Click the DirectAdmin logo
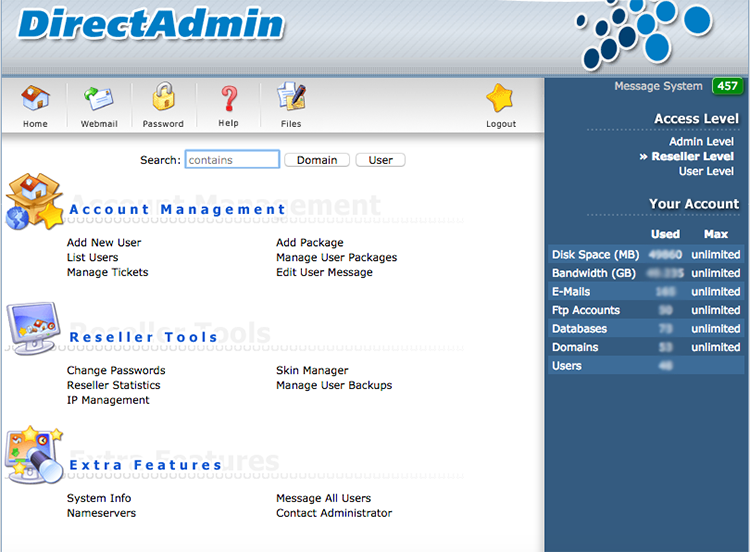The width and height of the screenshot is (750, 552). point(151,24)
